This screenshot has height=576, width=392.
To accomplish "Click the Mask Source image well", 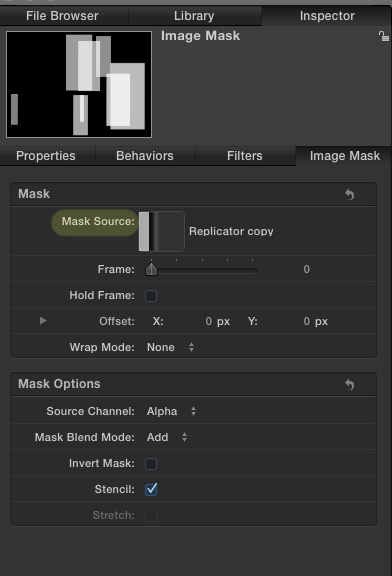I will (161, 231).
